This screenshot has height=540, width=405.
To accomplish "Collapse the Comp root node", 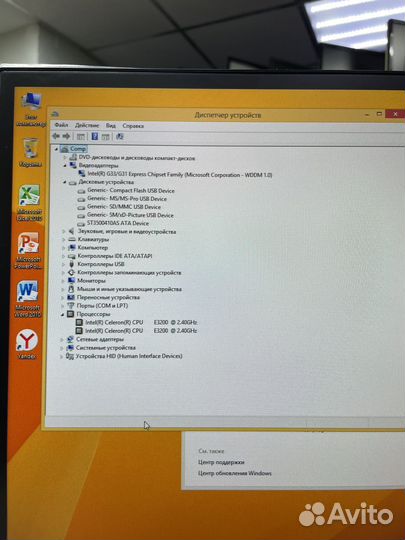I will tap(56, 149).
